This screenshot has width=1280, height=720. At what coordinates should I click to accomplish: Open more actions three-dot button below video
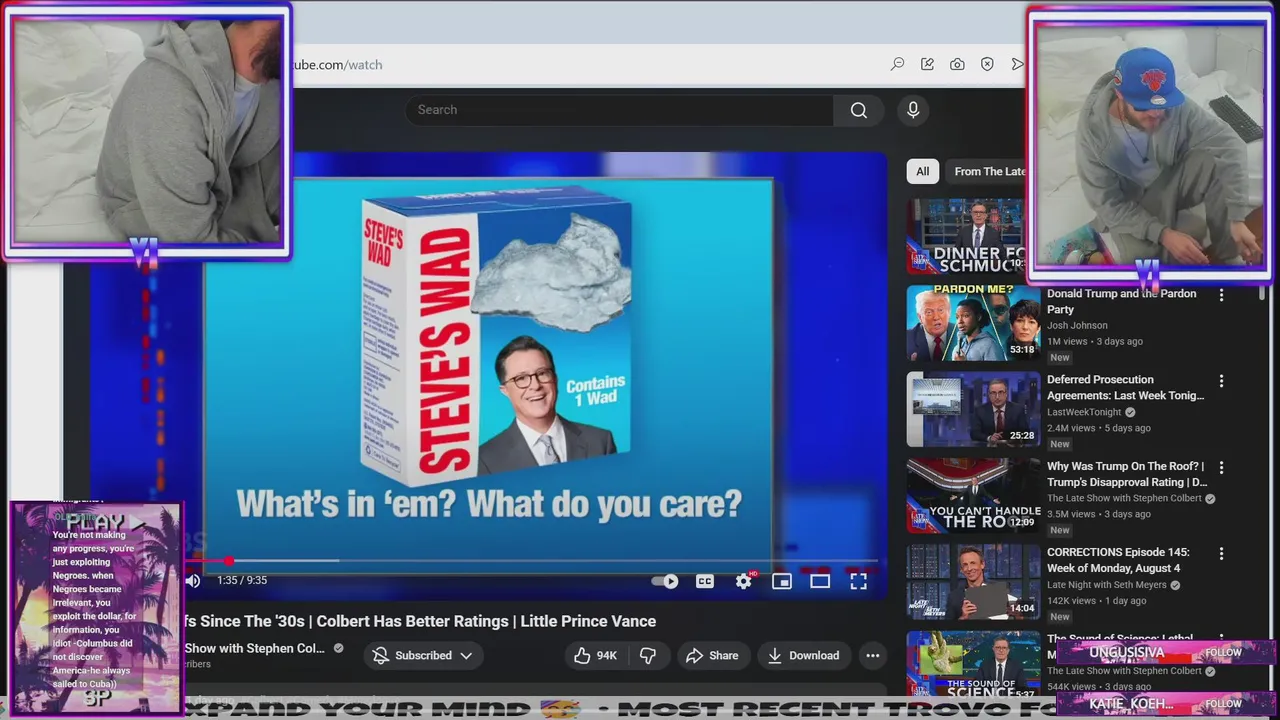[x=872, y=656]
